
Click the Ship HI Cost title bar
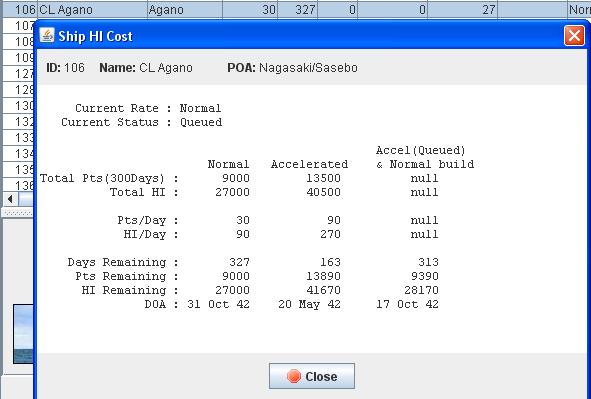[302, 36]
